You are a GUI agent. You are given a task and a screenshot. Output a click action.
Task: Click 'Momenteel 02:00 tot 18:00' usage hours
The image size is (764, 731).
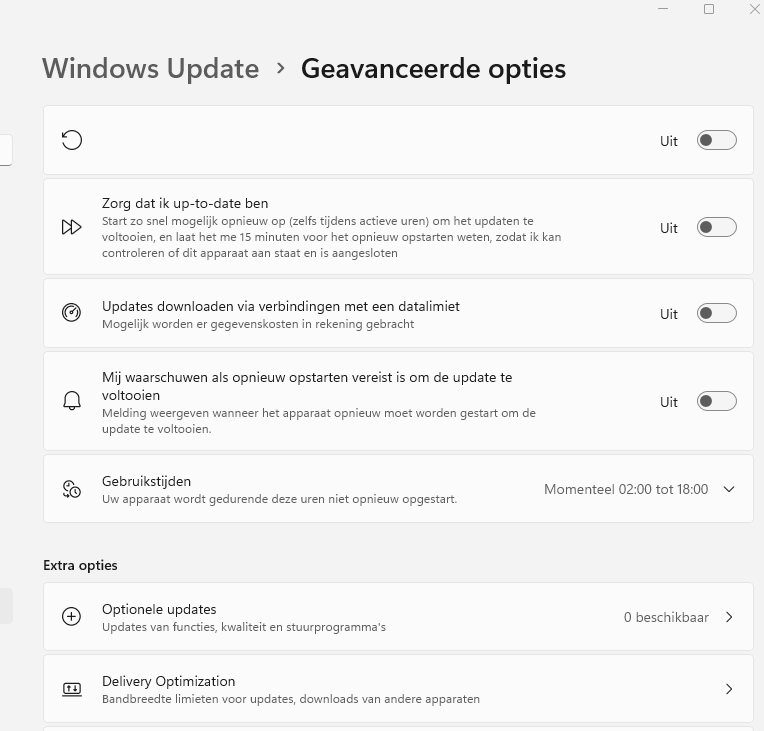point(626,489)
